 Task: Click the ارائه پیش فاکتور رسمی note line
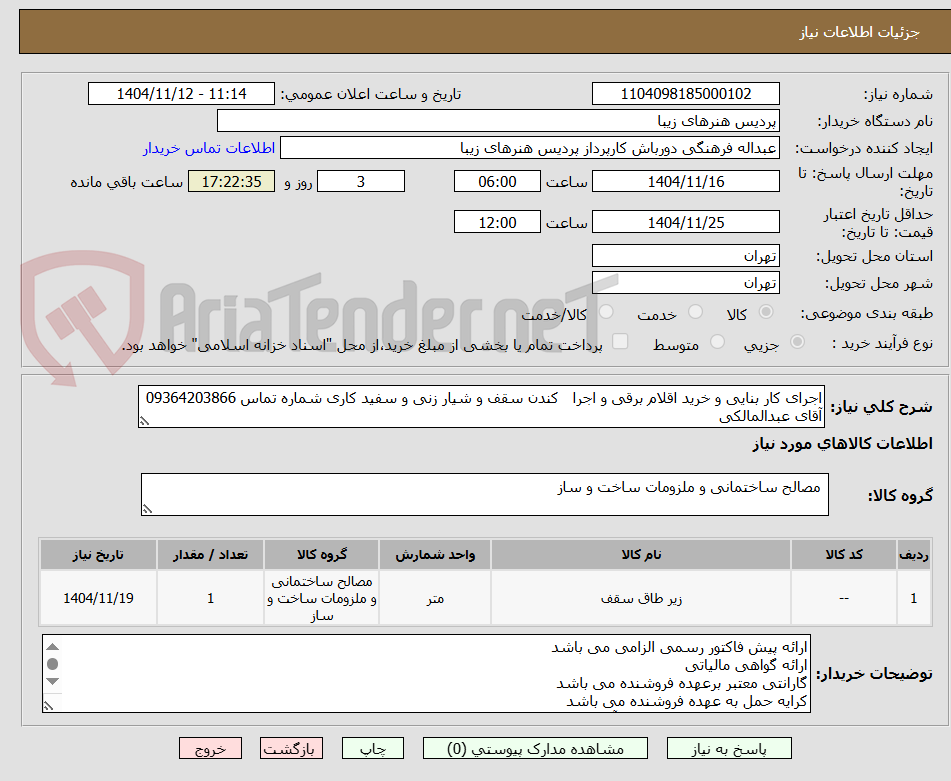click(679, 648)
